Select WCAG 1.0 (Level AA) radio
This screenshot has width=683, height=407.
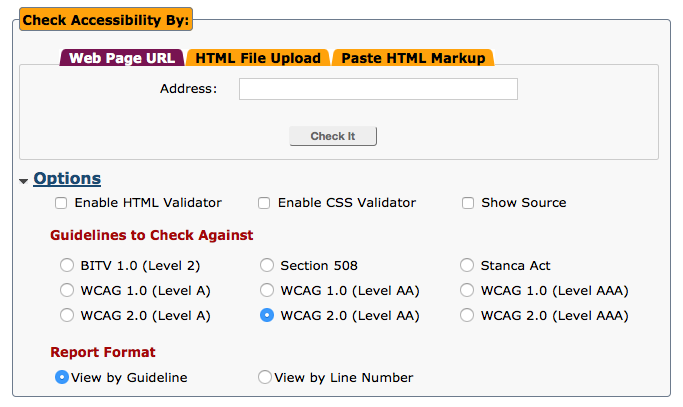point(267,291)
